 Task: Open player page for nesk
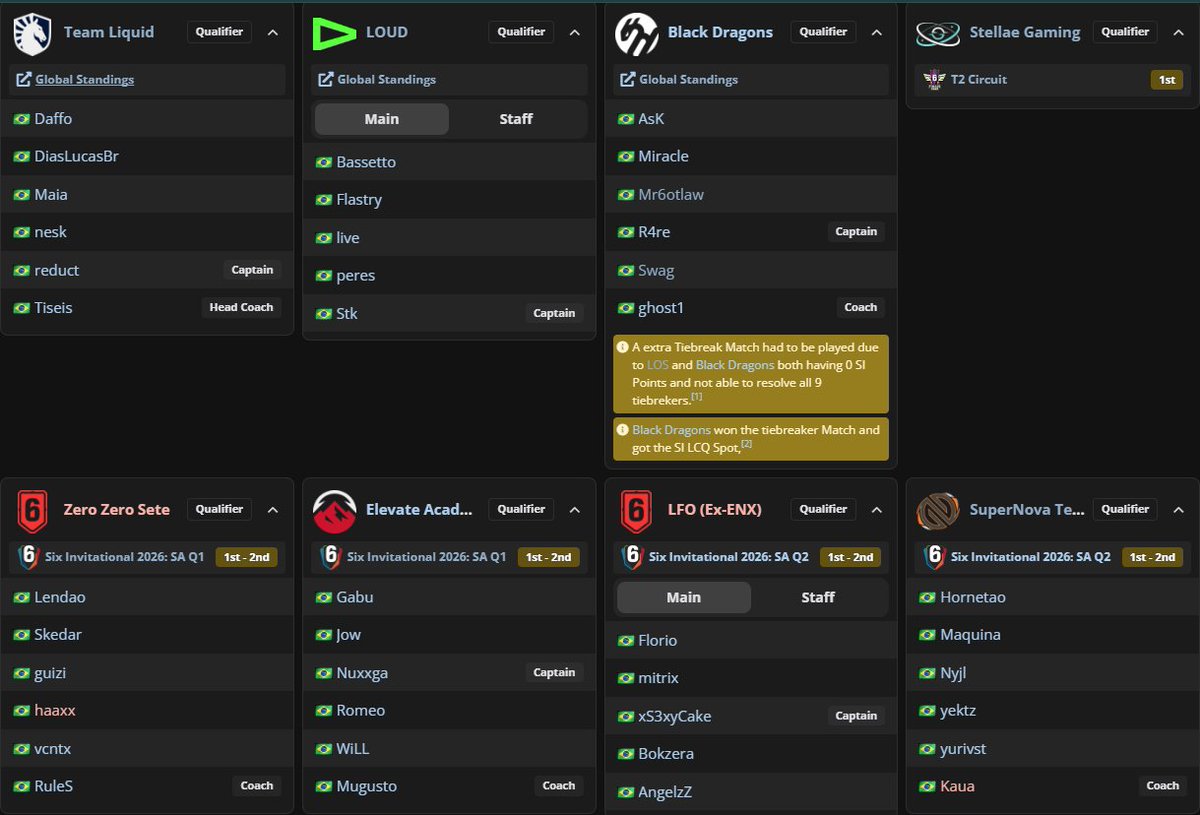click(51, 232)
